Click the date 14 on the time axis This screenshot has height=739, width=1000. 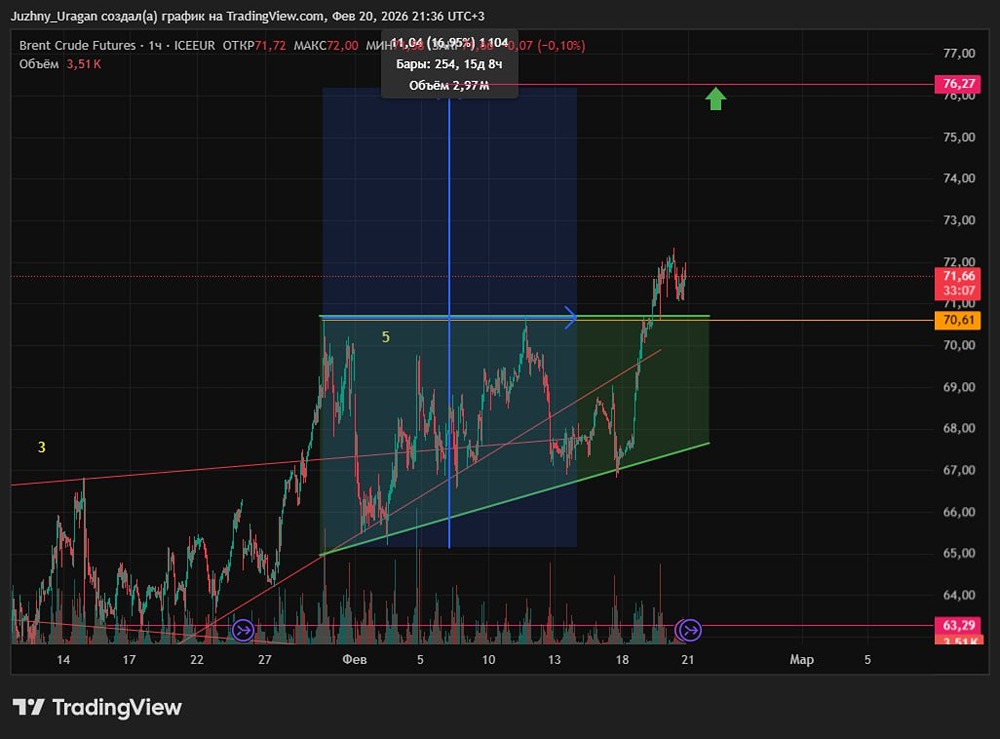coord(63,659)
